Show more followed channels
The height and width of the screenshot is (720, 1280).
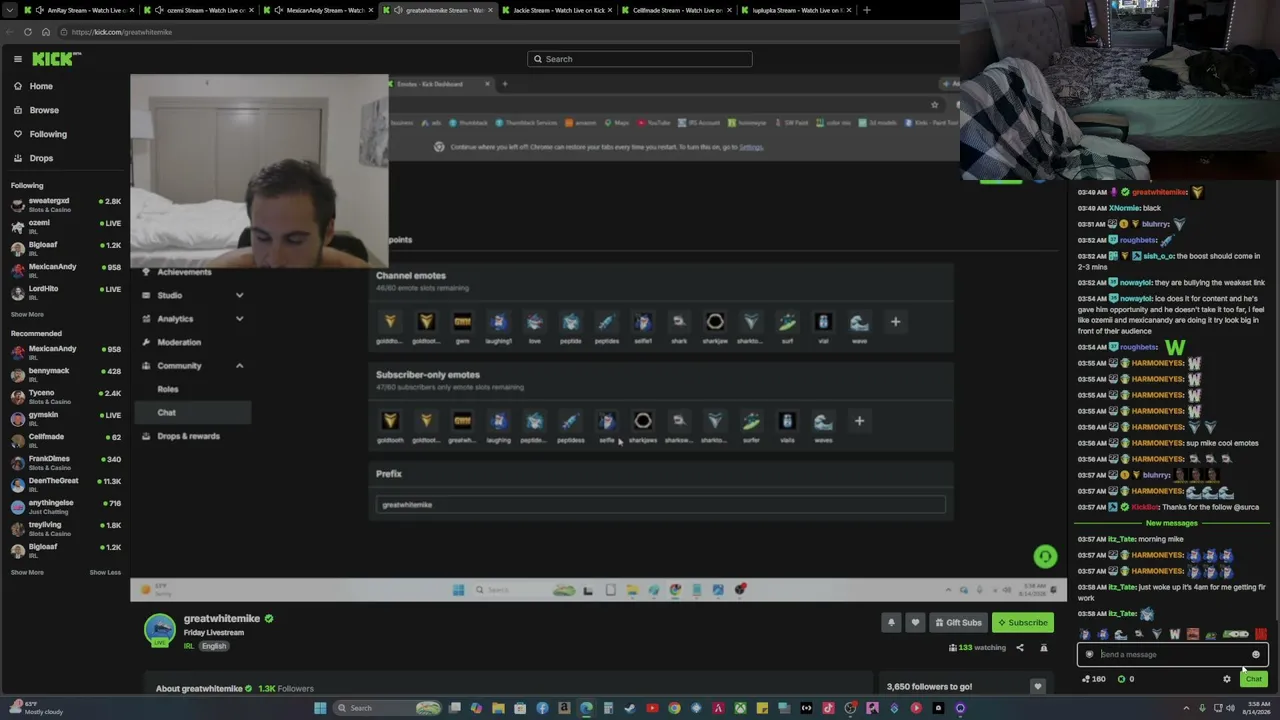click(27, 314)
